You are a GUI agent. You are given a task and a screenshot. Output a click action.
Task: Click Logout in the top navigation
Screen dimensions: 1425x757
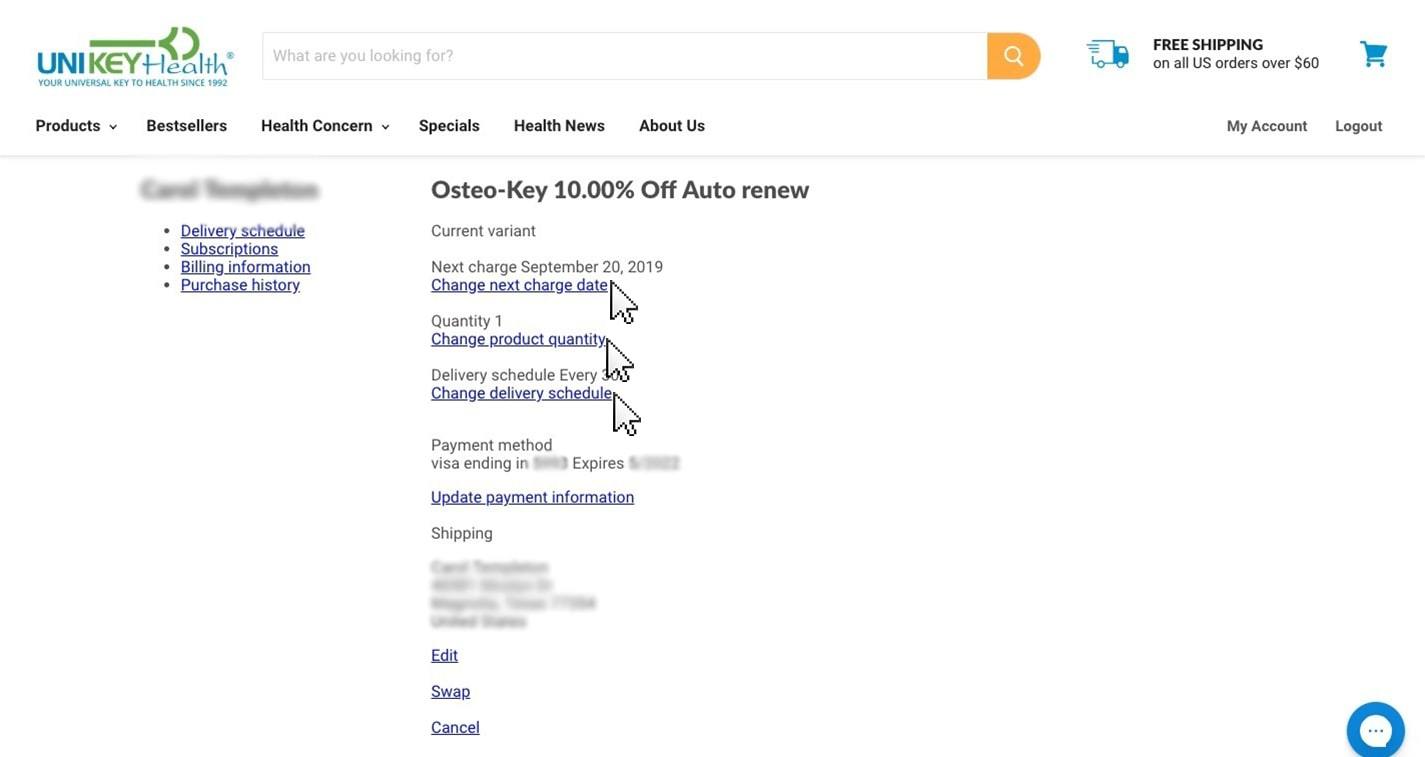click(1359, 126)
